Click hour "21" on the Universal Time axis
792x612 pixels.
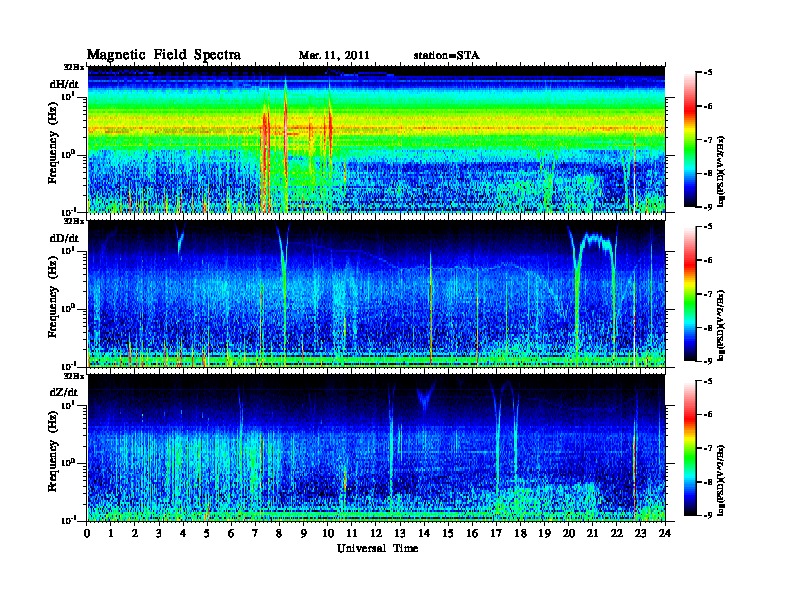coord(592,533)
